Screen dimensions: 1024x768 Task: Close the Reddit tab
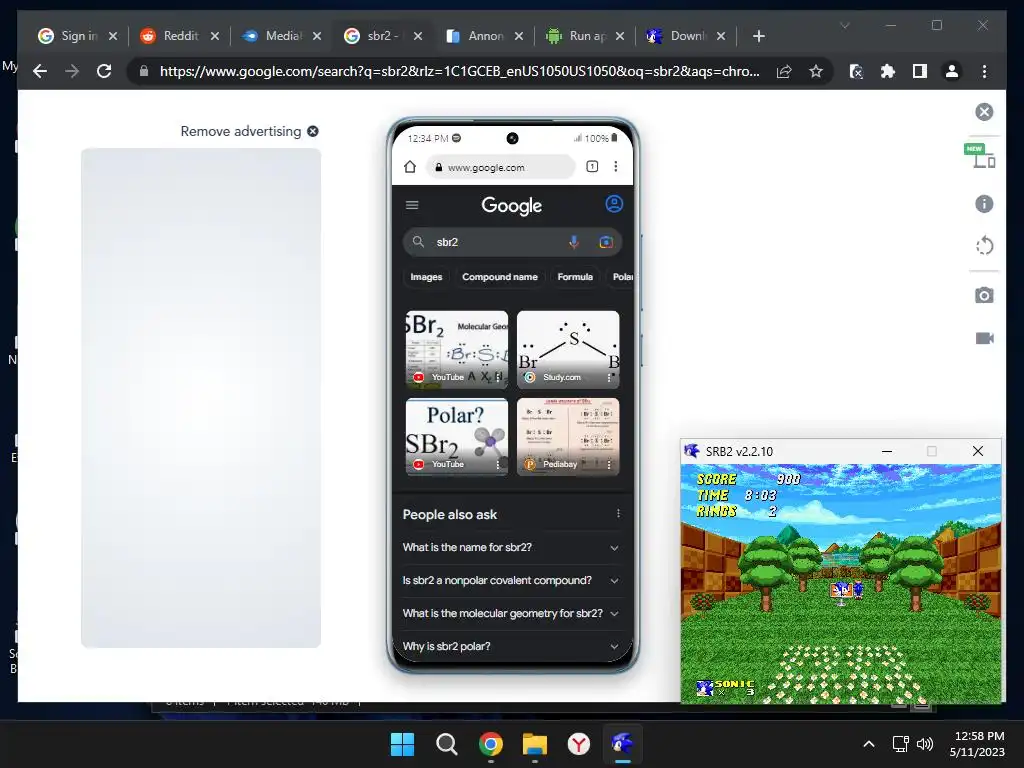point(215,36)
